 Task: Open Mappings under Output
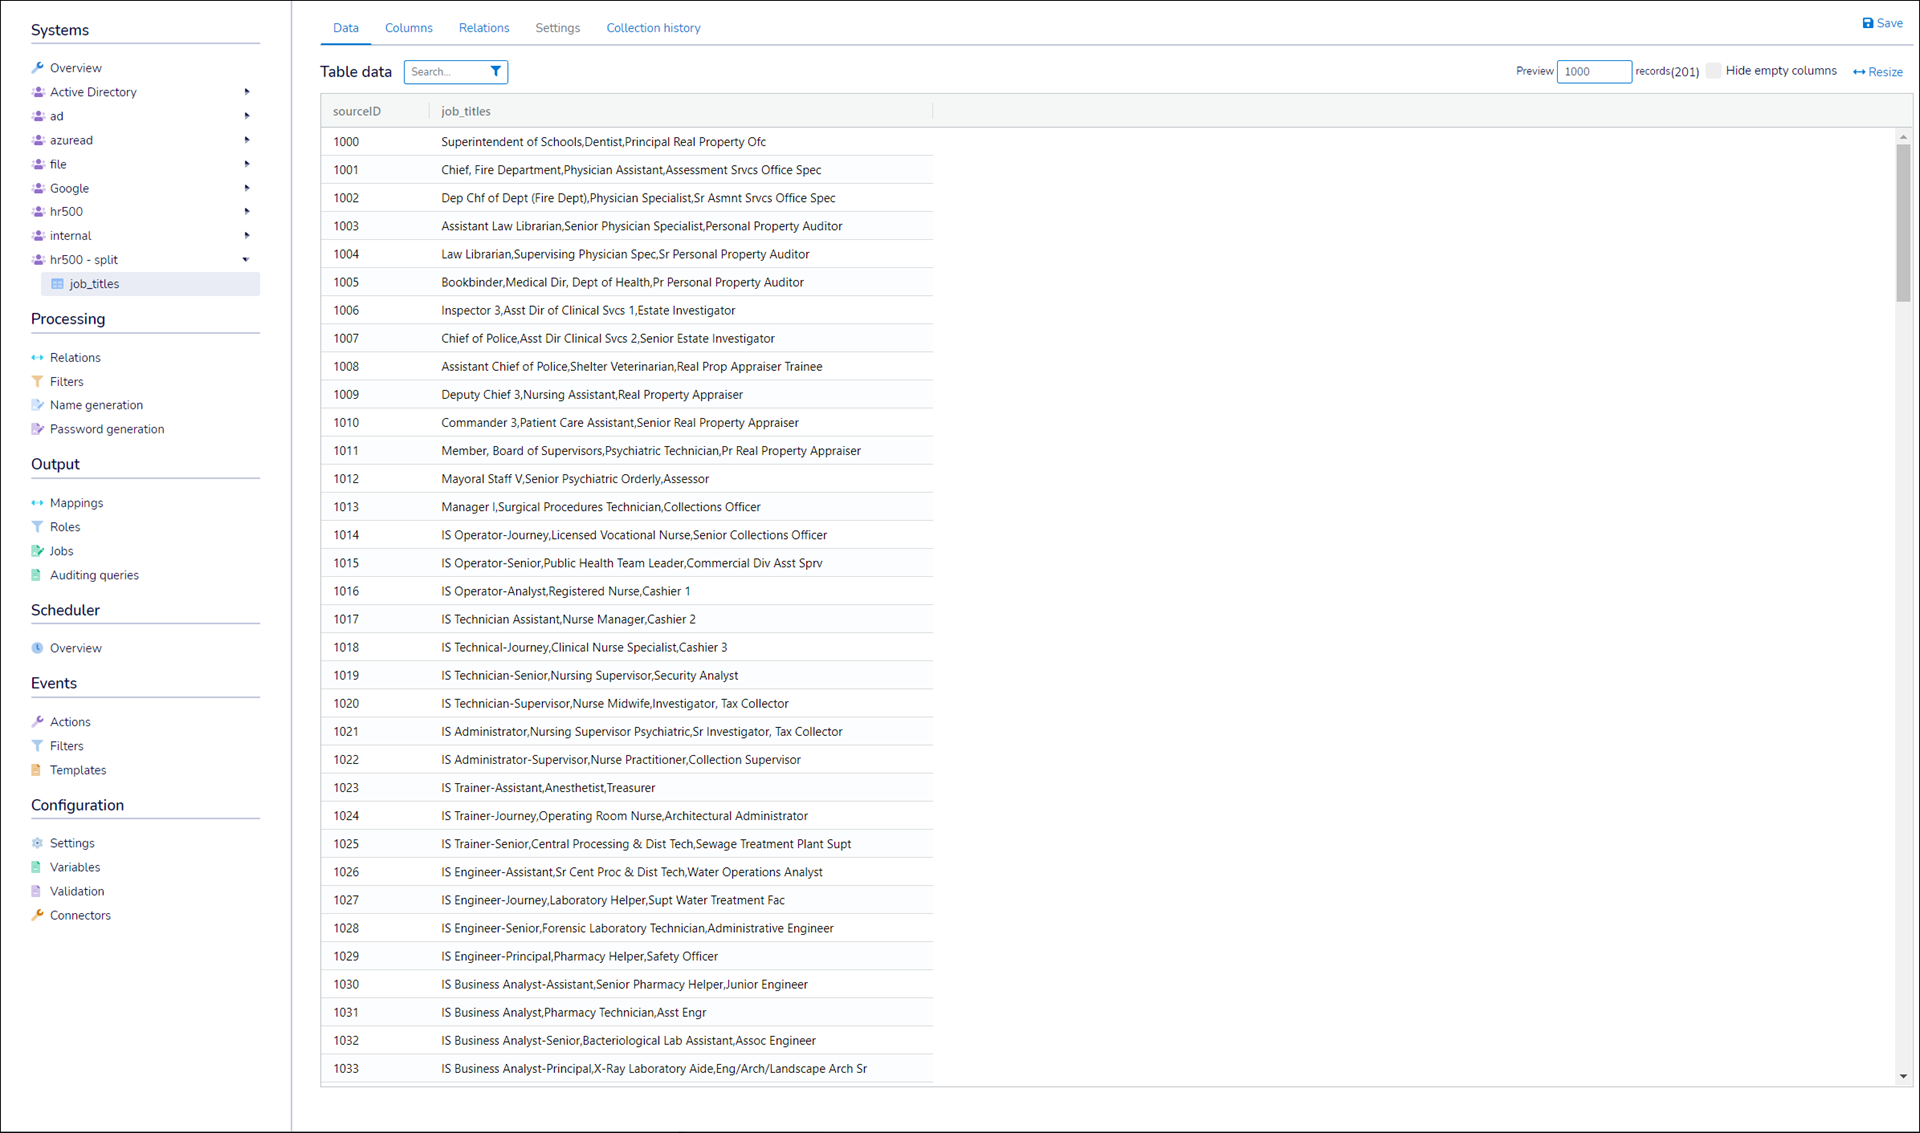click(x=76, y=503)
